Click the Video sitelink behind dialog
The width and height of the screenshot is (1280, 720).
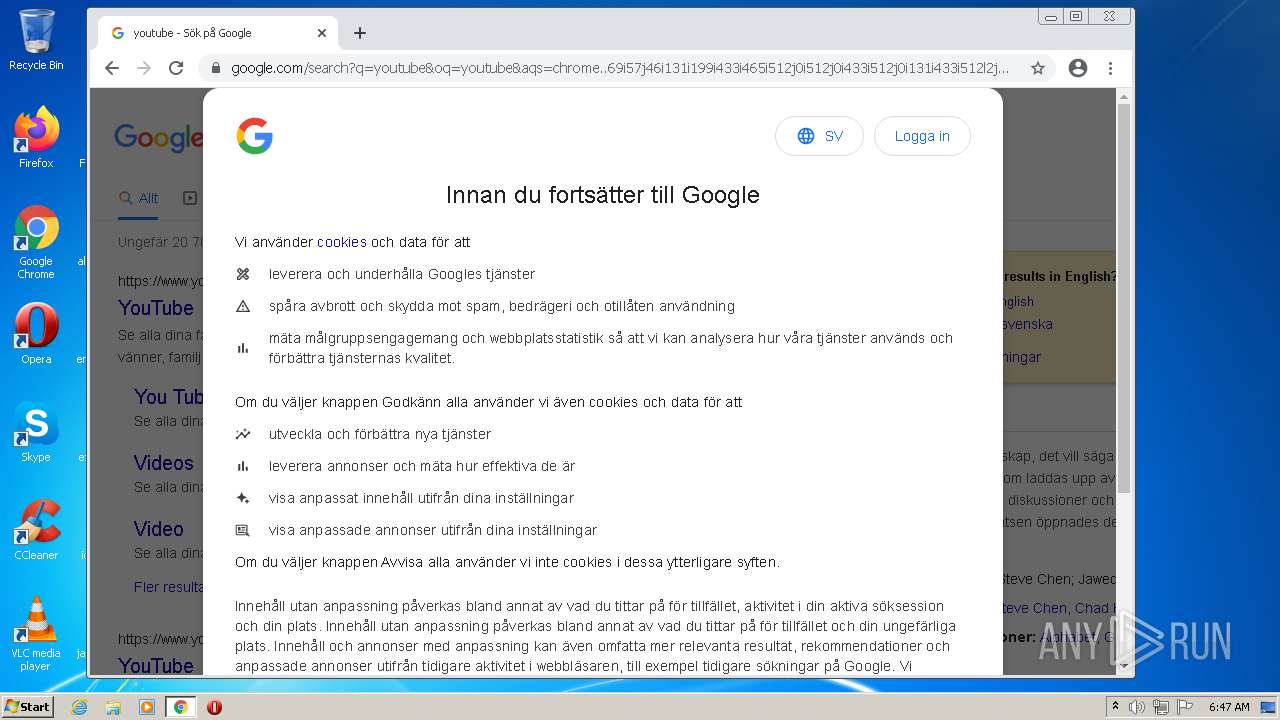click(159, 529)
